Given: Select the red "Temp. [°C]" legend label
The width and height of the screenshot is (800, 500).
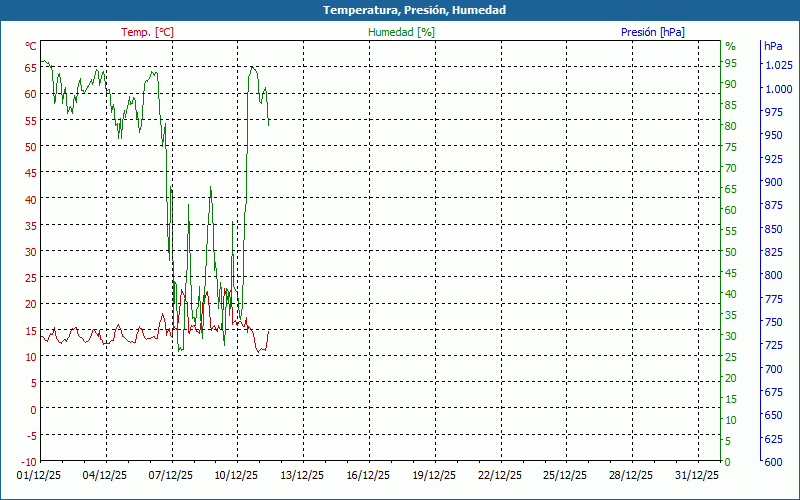Looking at the screenshot, I should pos(147,32).
